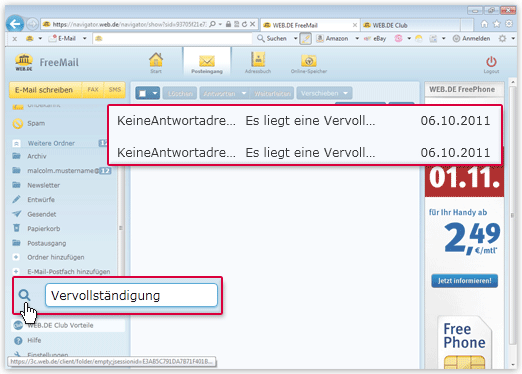Open the Online-Speicher tab
Viewport: 522px width, 374px height.
[309, 64]
